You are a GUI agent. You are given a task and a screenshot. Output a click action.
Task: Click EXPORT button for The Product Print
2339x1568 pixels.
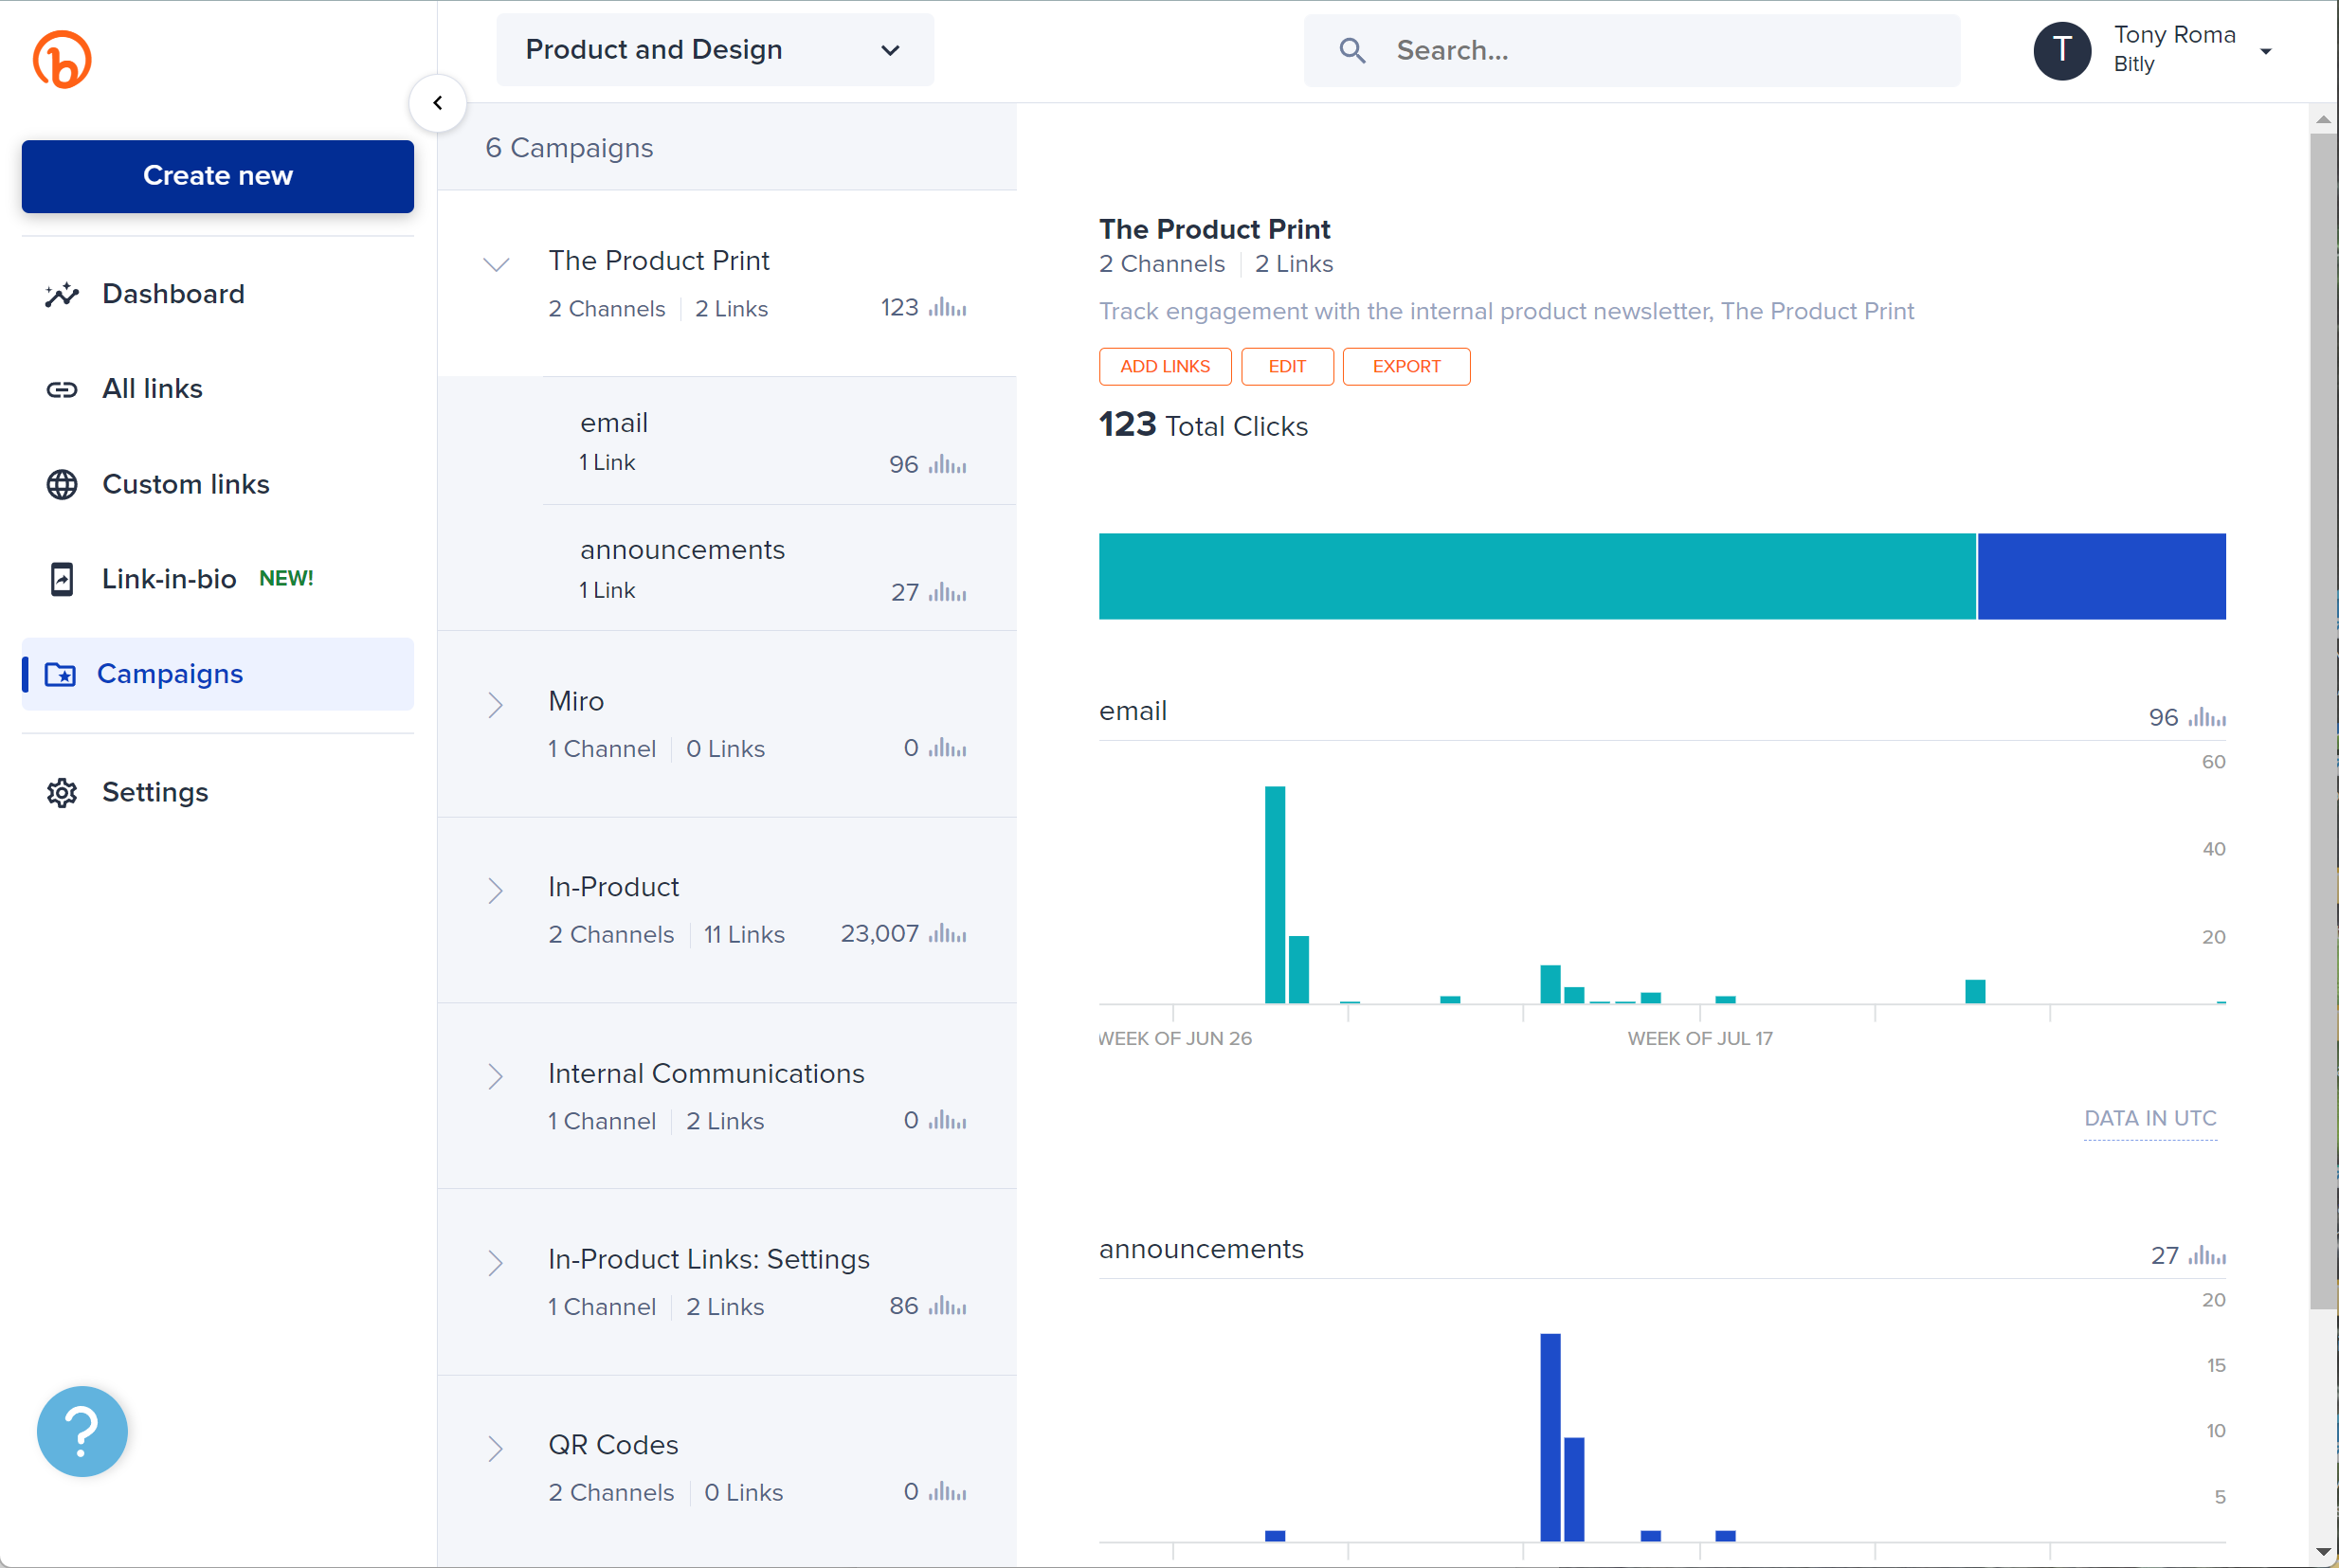[1405, 366]
